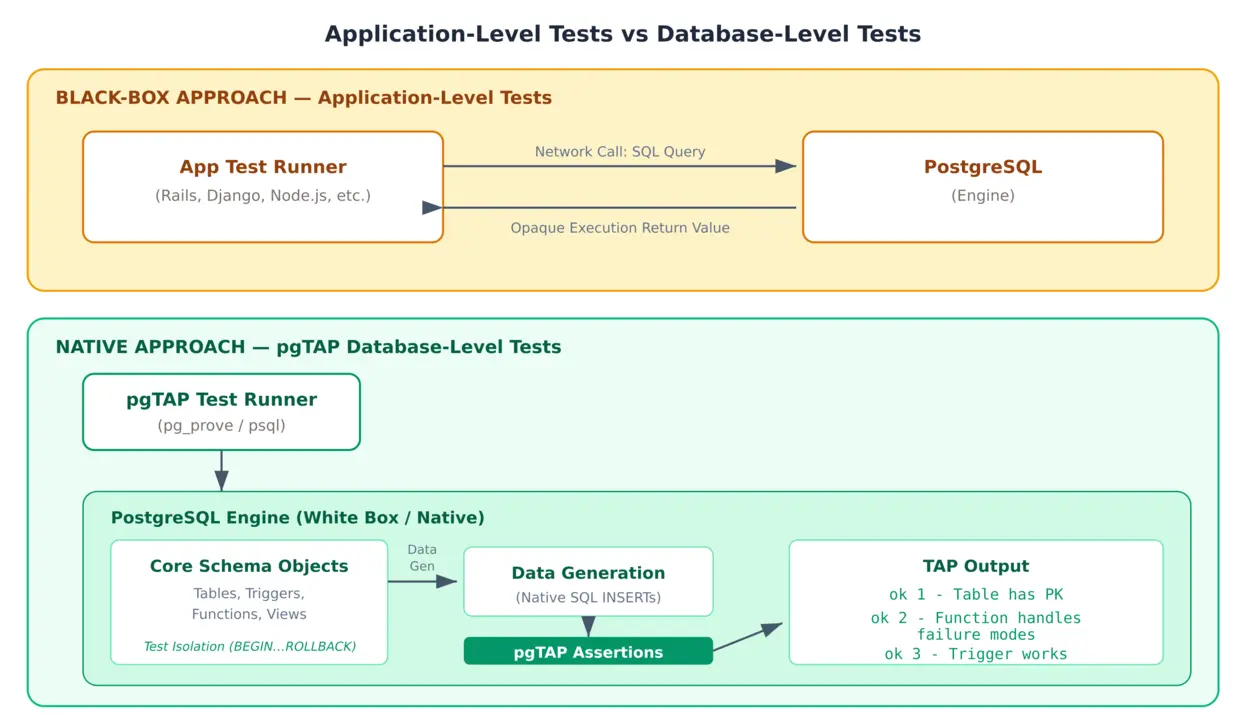Click the 'PostgreSQL' box title

(x=983, y=167)
